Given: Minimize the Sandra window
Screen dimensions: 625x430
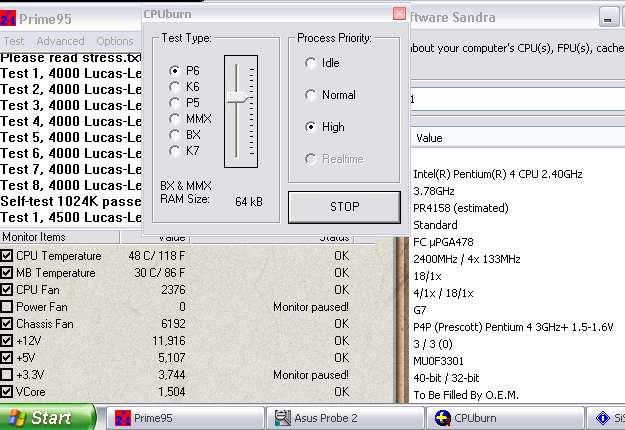Looking at the screenshot, I should 608,18.
